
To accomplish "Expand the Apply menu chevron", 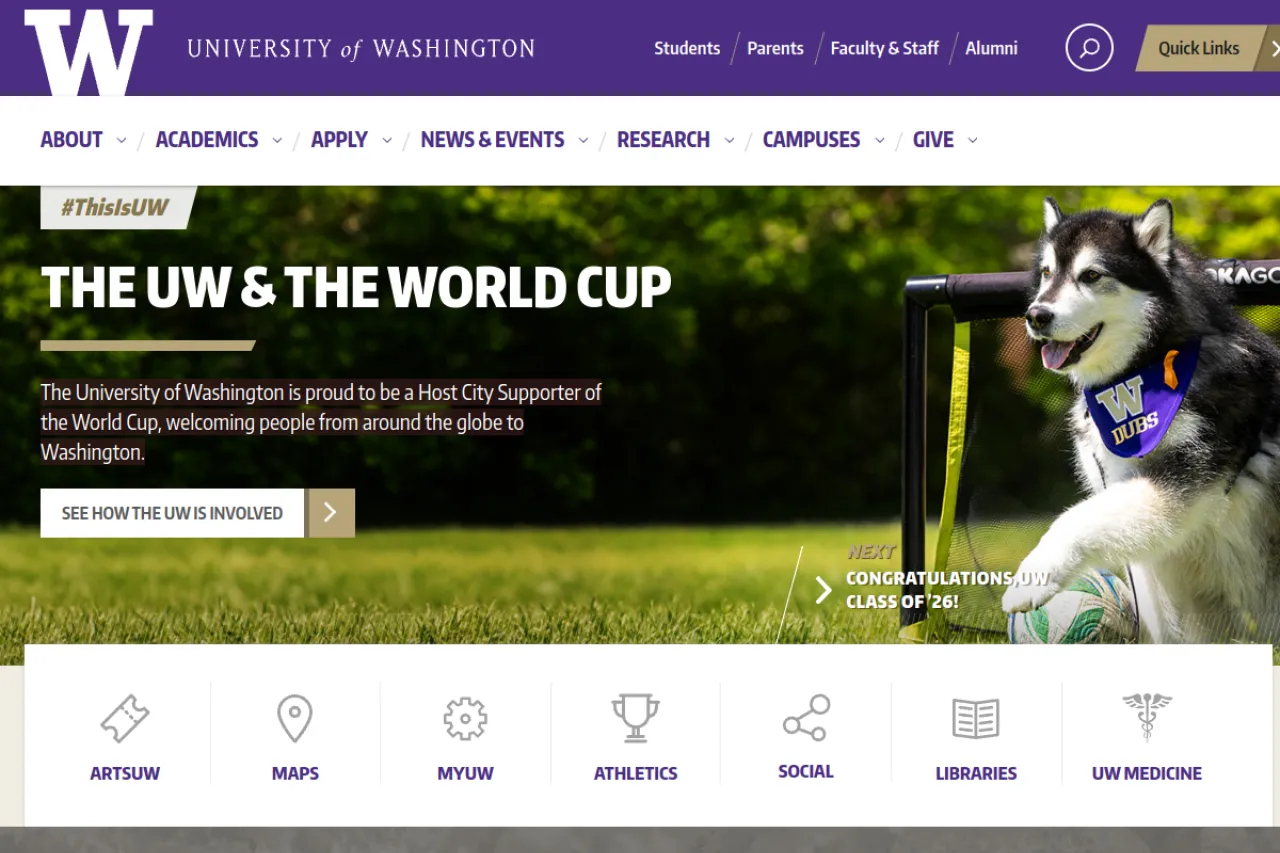I will coord(387,140).
